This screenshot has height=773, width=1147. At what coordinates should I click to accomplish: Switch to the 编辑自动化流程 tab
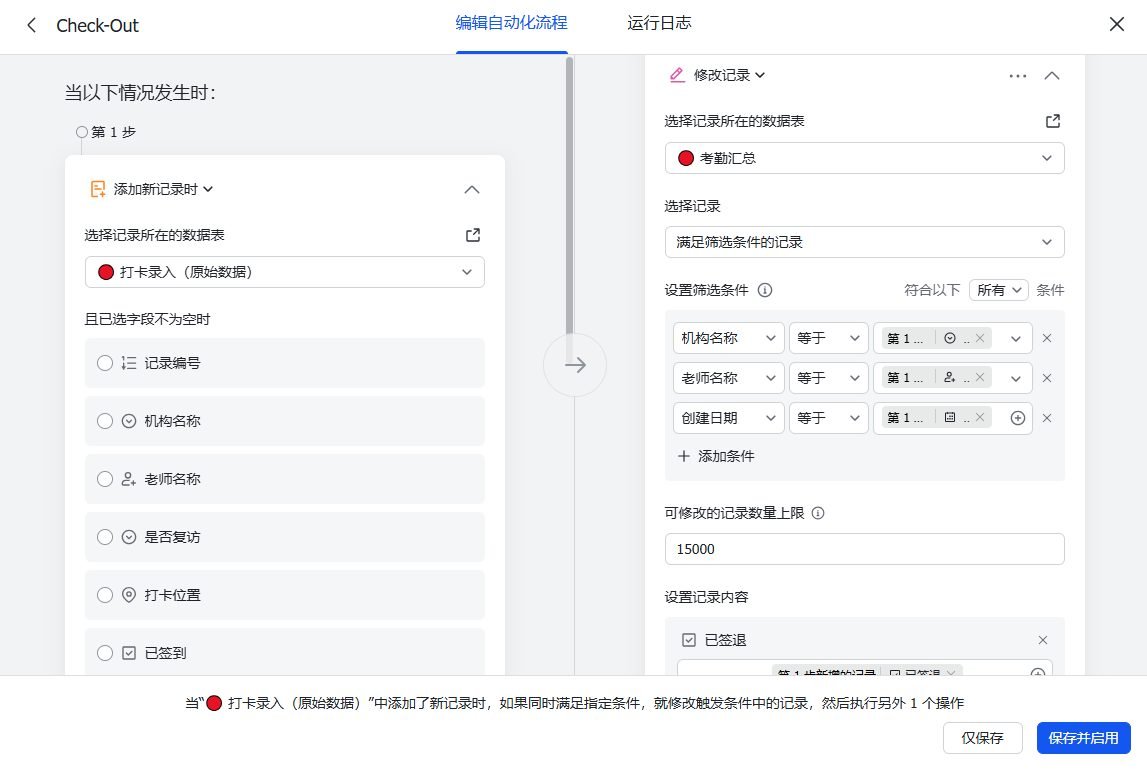tap(511, 23)
